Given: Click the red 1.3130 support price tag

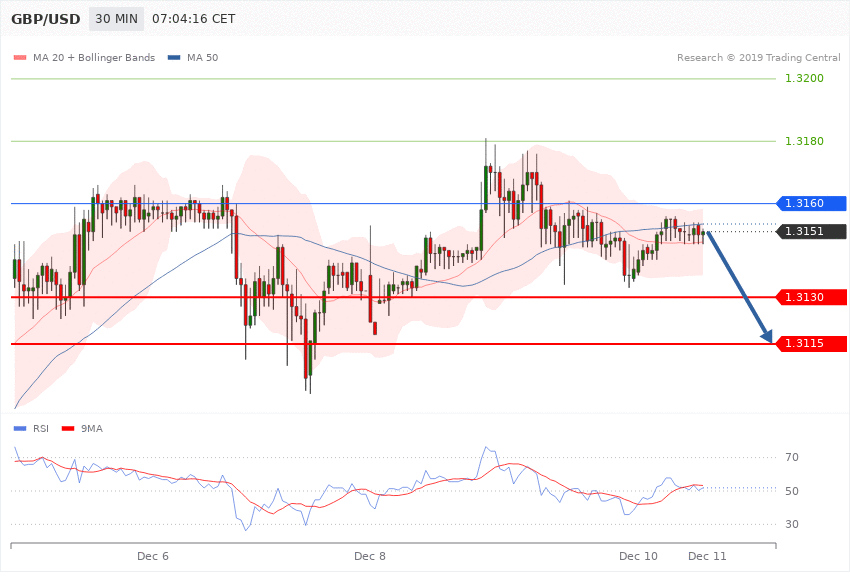Looking at the screenshot, I should click(812, 297).
